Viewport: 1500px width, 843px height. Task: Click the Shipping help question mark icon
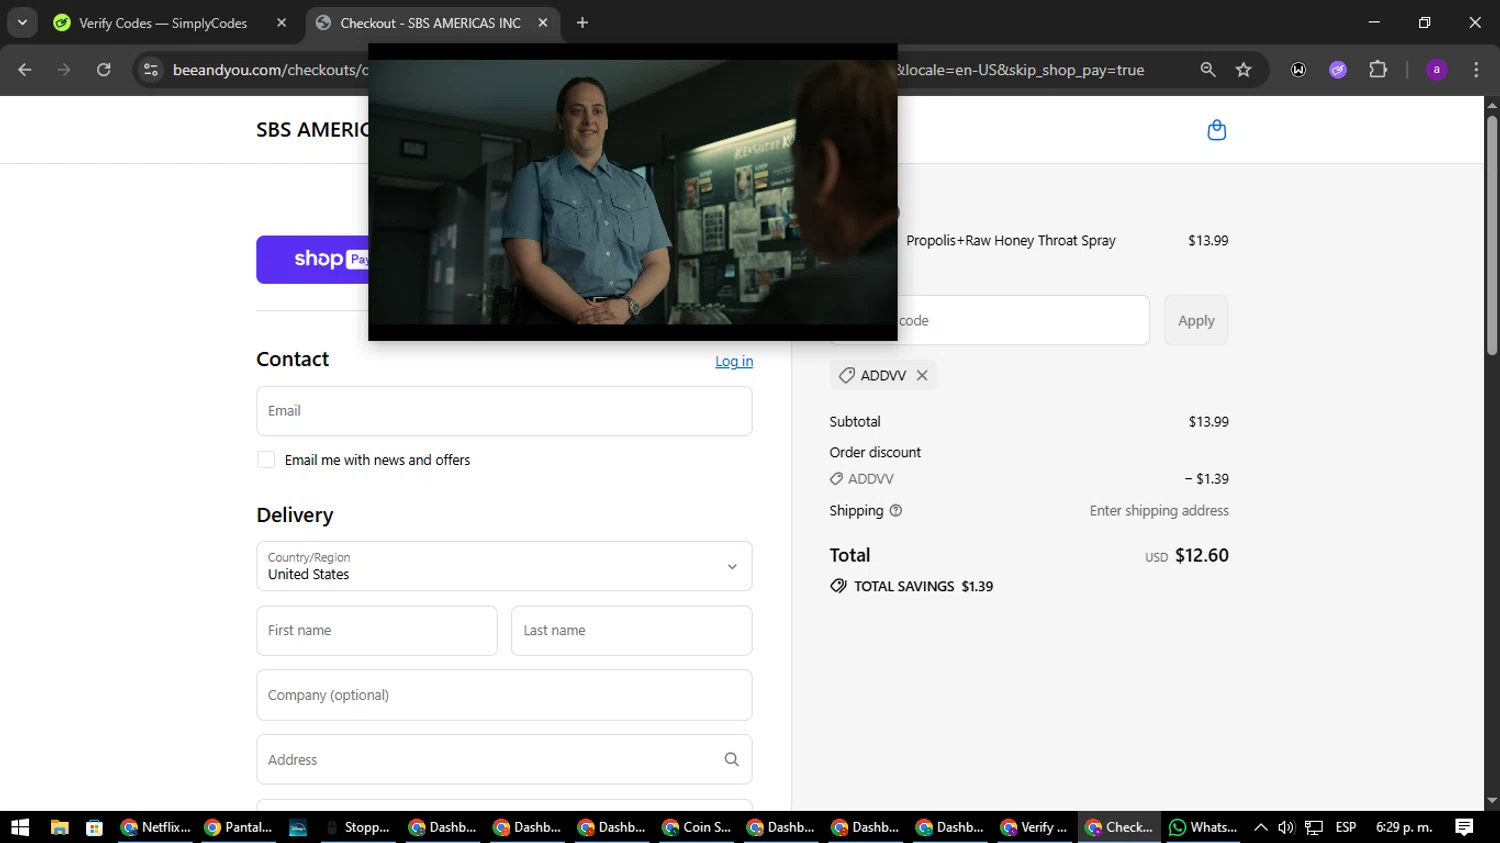(x=896, y=510)
